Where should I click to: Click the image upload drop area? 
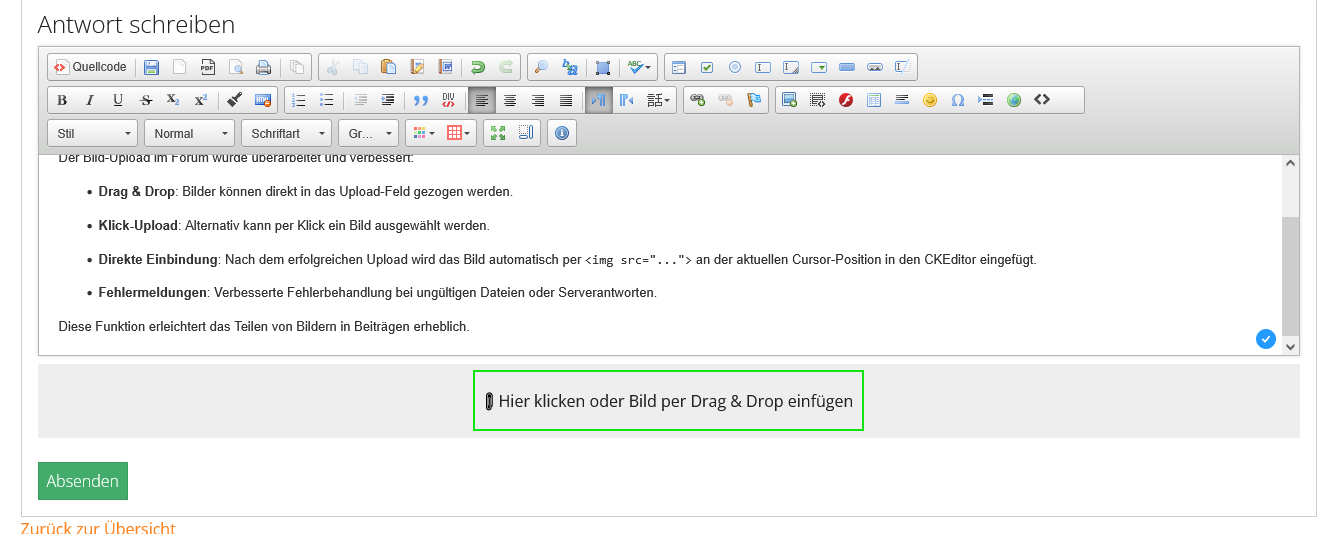(x=668, y=401)
